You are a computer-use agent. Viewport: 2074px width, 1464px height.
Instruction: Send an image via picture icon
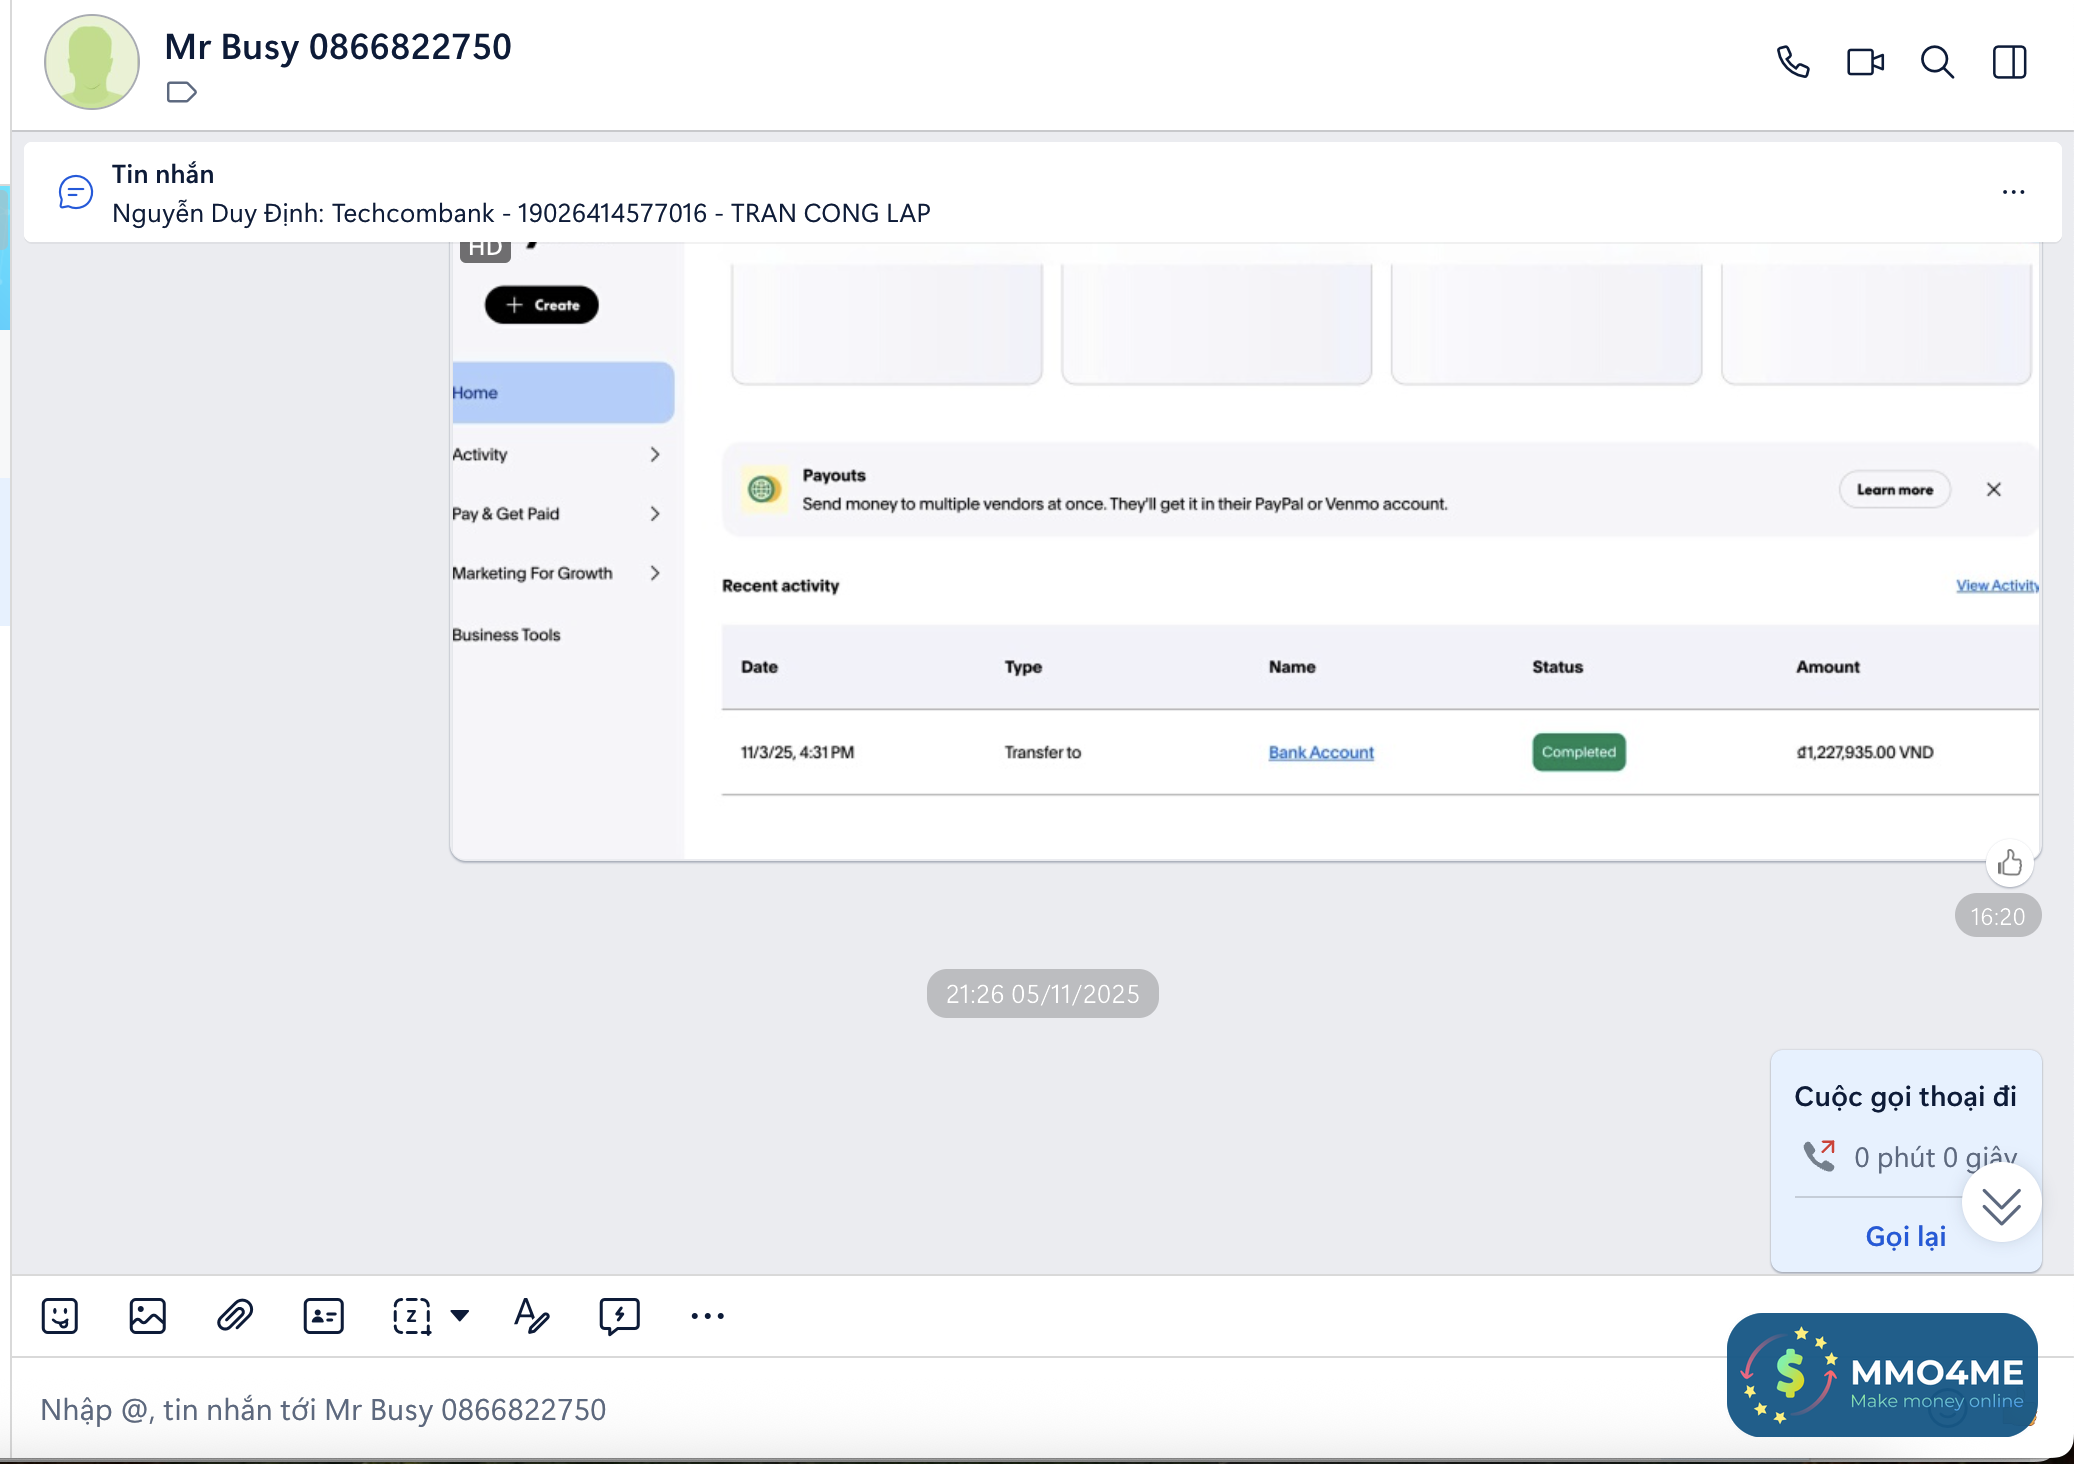(x=147, y=1316)
